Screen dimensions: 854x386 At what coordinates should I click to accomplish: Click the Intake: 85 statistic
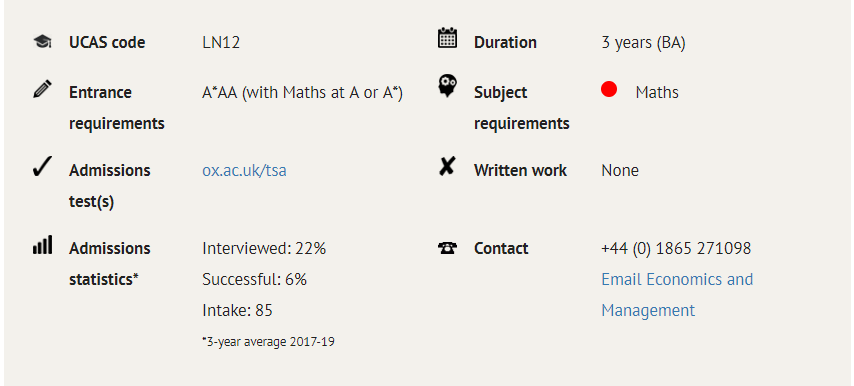point(237,311)
